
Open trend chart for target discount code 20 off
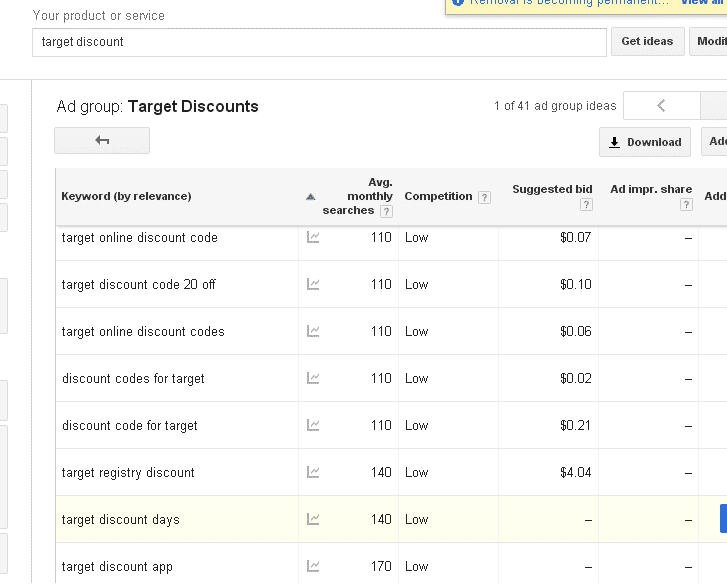point(313,284)
